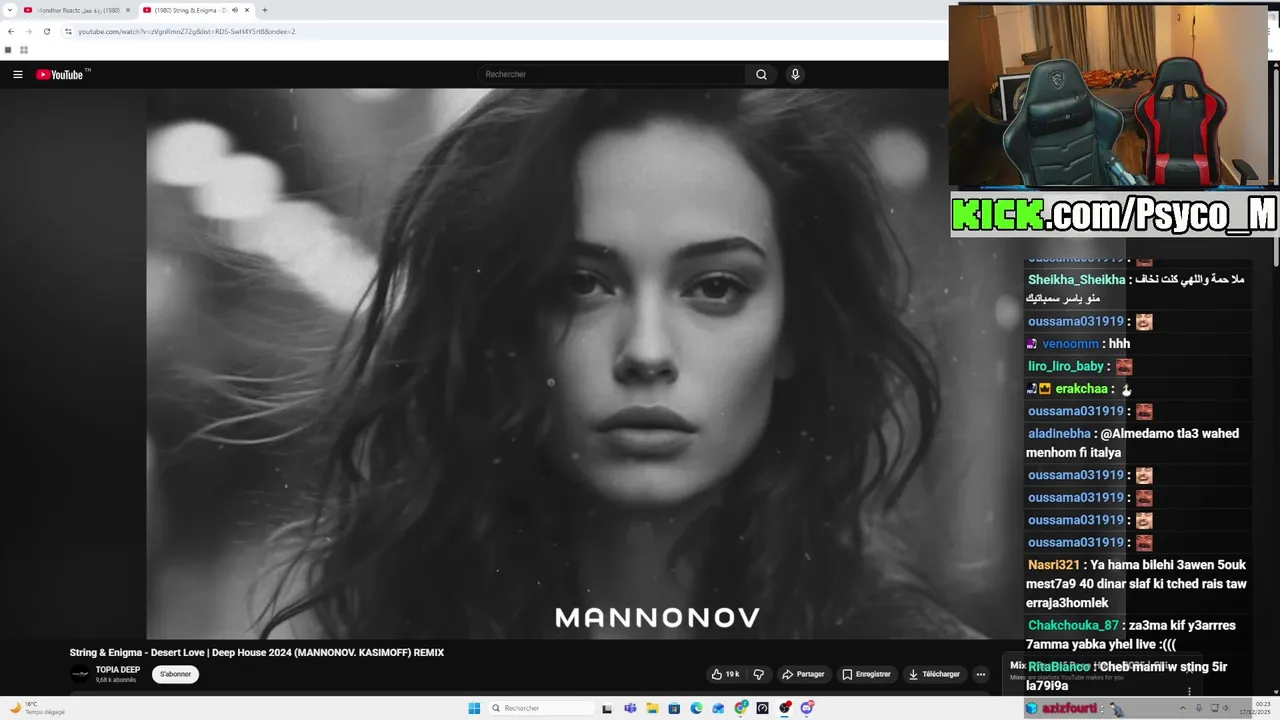Click the taskbar Rechercher search box
The image size is (1280, 720).
(541, 708)
